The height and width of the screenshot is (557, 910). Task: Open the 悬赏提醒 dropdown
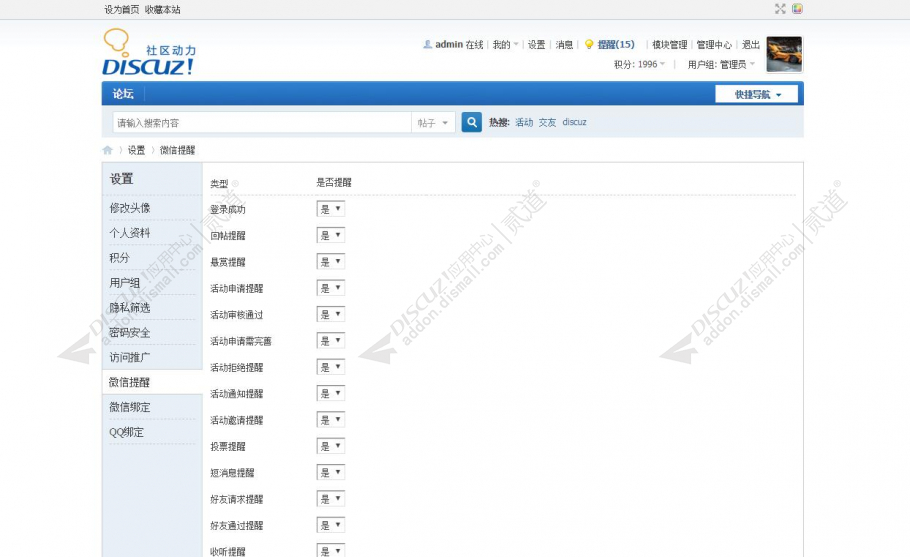[x=331, y=262]
